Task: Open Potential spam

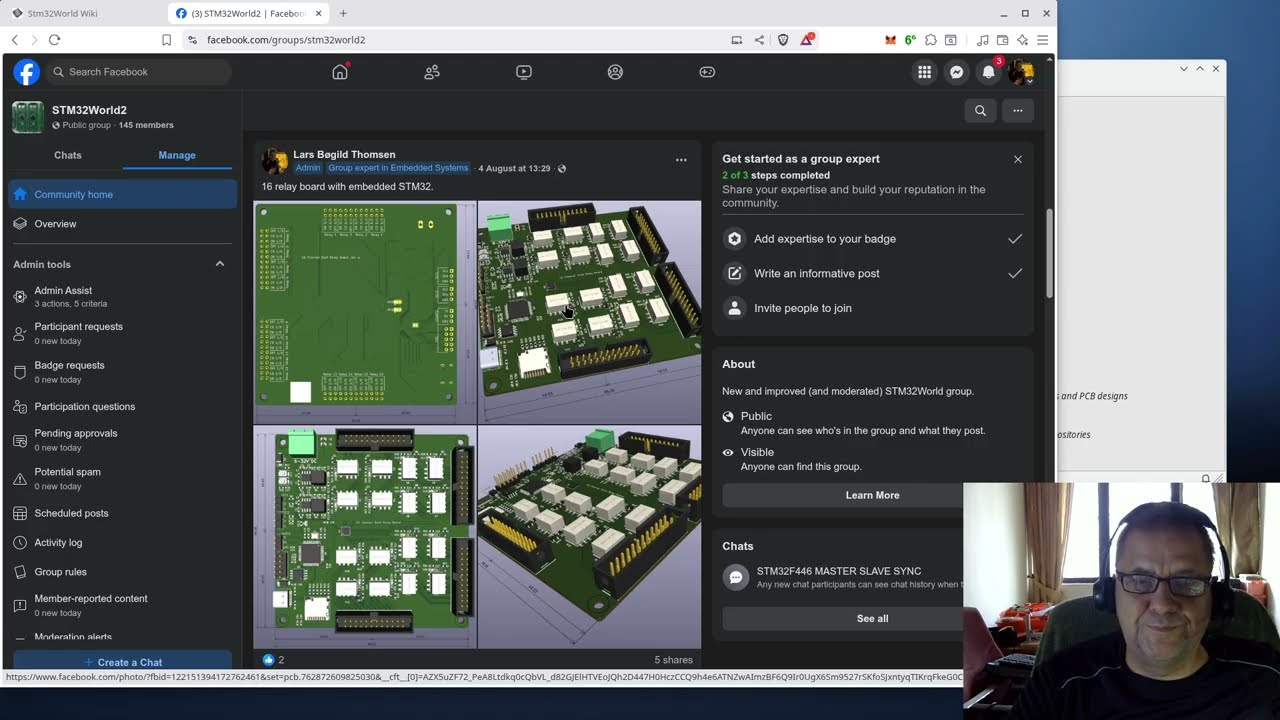Action: click(122, 478)
